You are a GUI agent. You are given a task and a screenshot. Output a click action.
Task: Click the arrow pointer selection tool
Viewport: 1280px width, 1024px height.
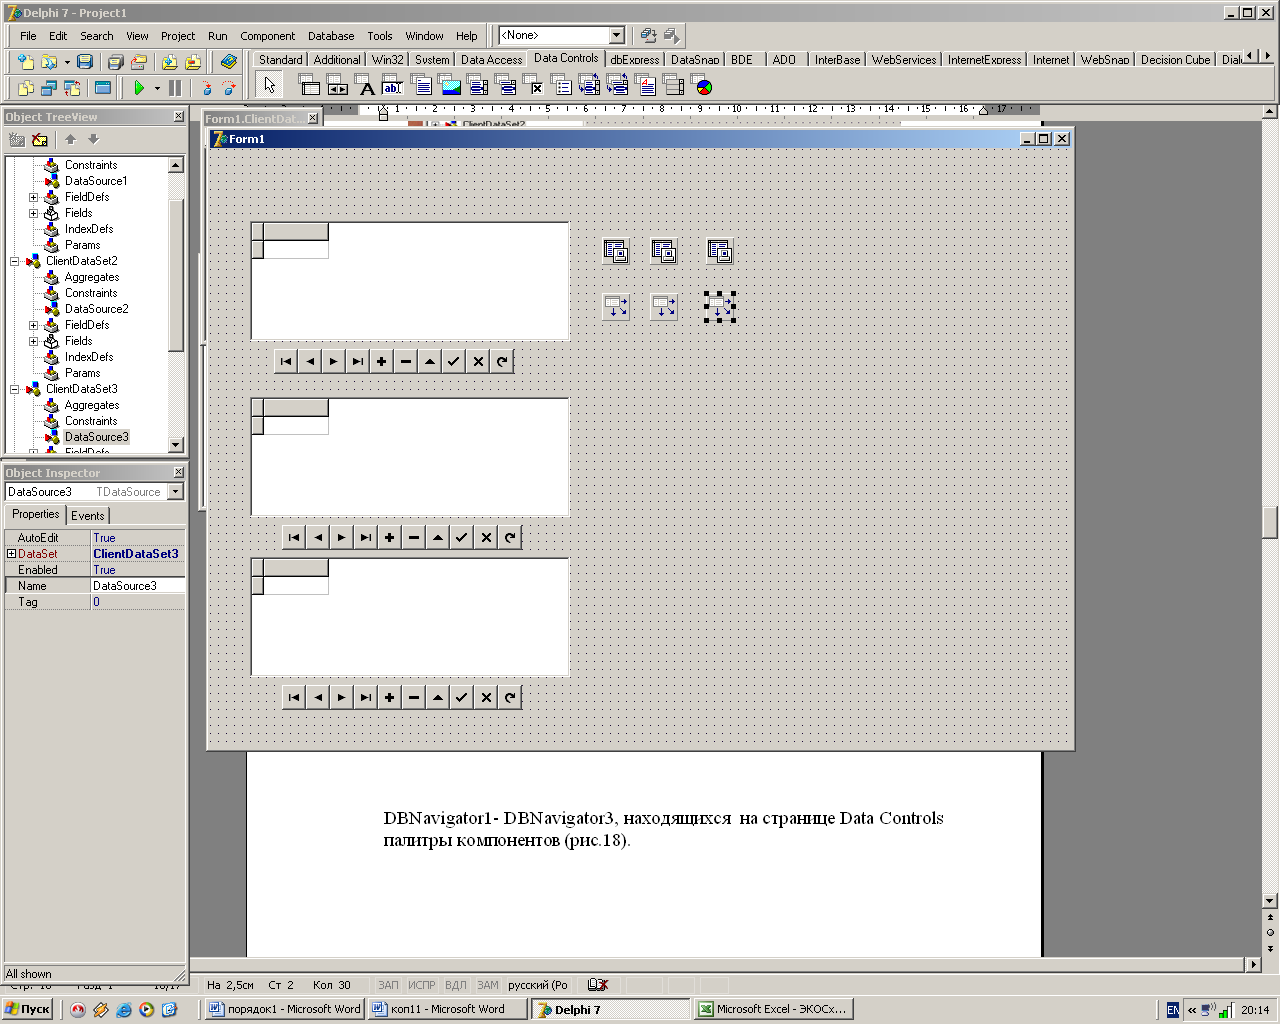[270, 86]
